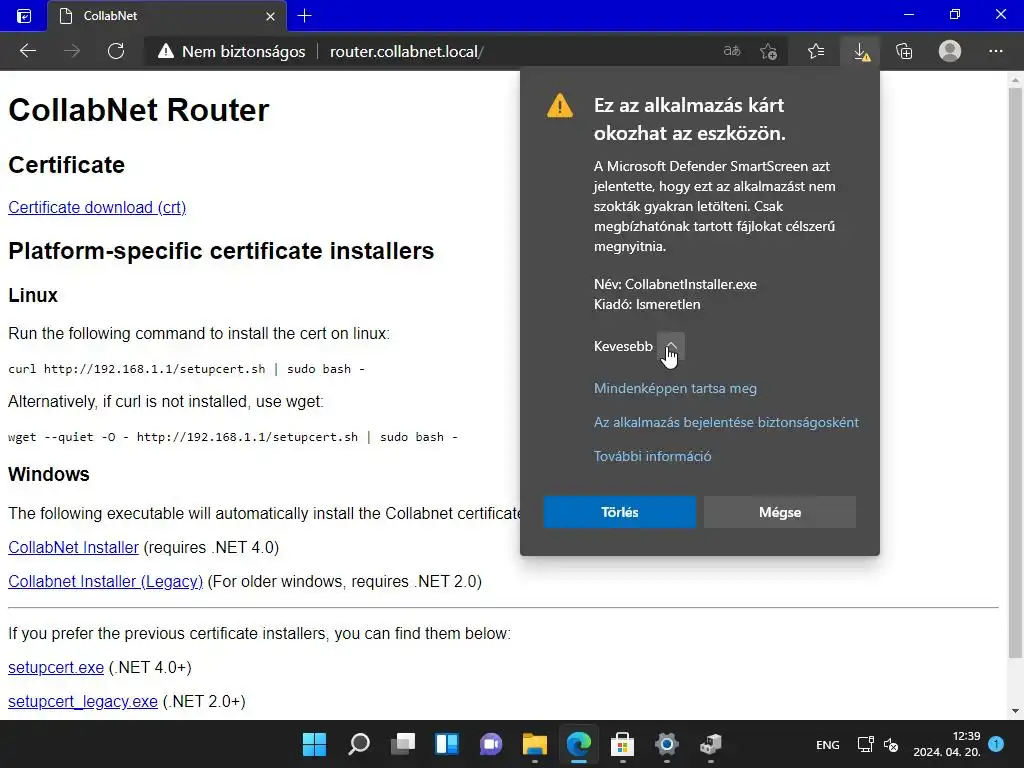Click Az alkalmazás bejelentése biztonságosként link

point(726,422)
